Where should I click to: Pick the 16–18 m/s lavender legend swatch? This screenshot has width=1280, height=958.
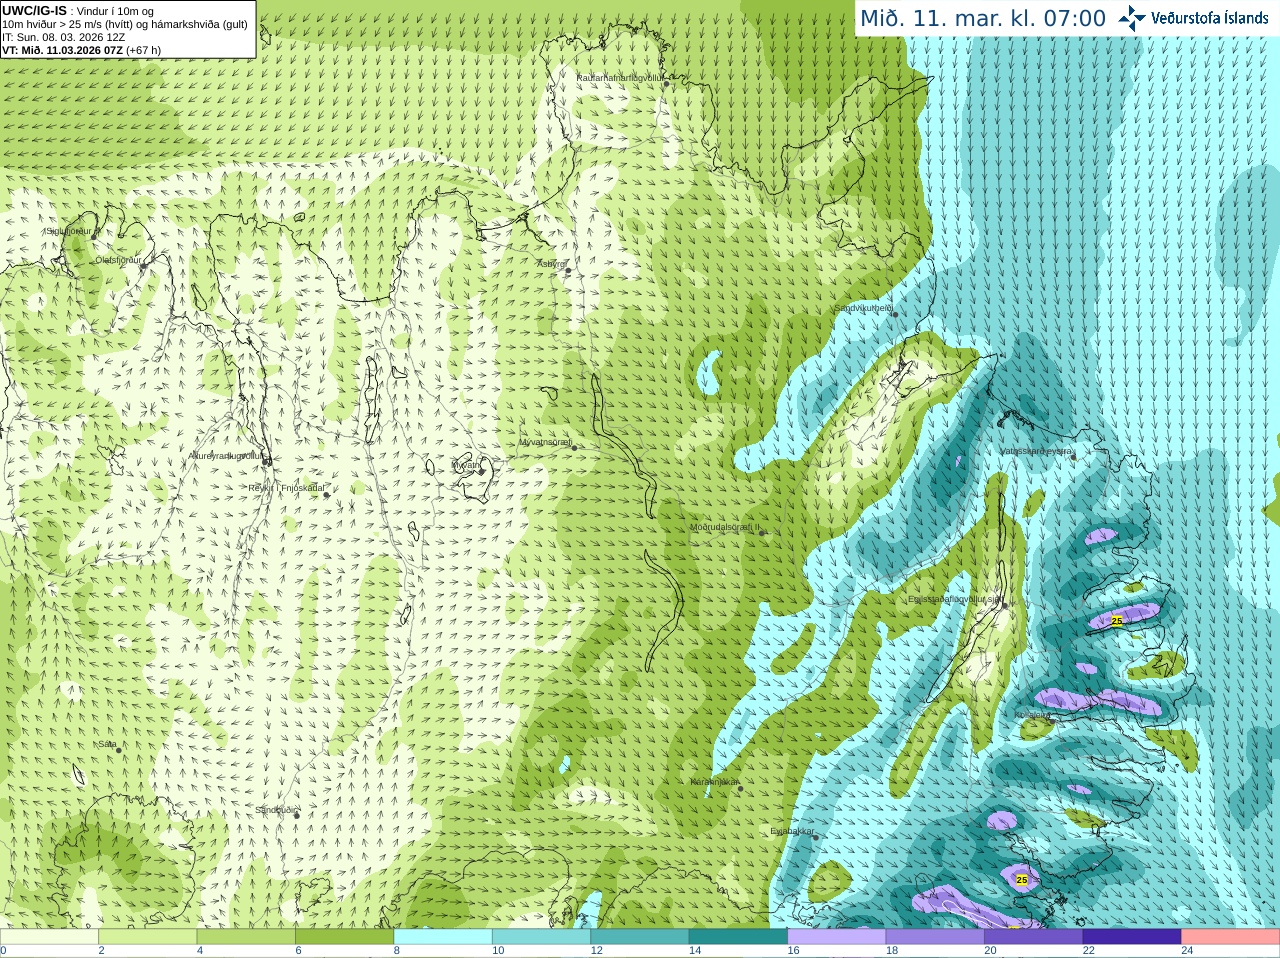pos(837,937)
